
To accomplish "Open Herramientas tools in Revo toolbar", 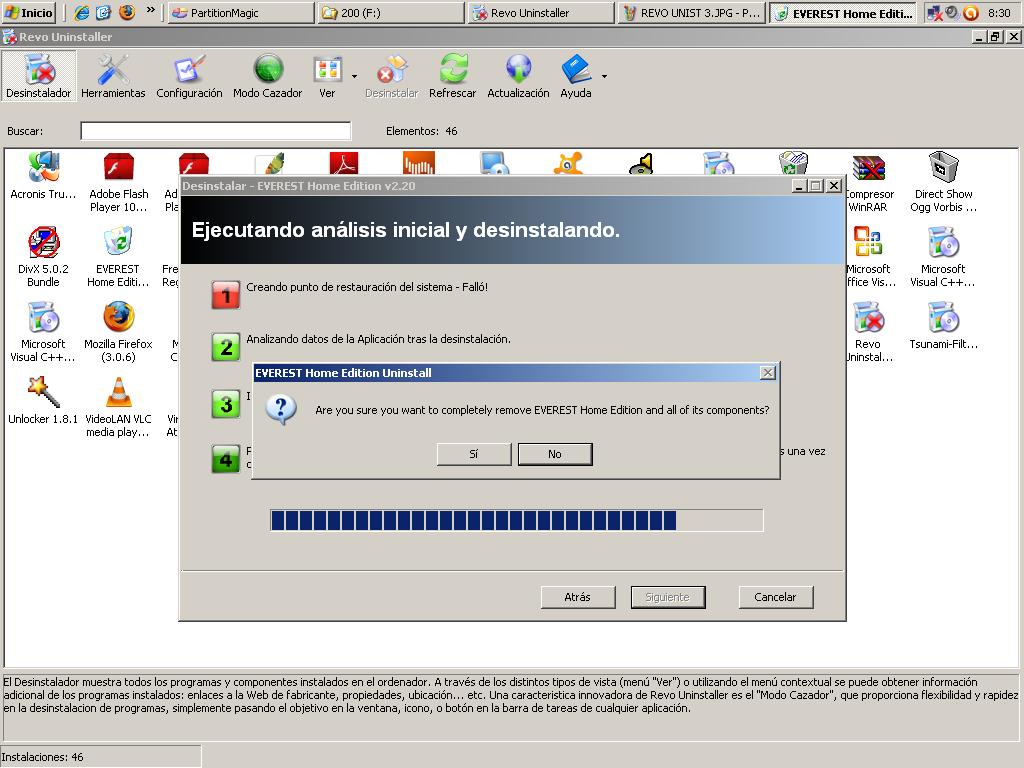I will [113, 76].
